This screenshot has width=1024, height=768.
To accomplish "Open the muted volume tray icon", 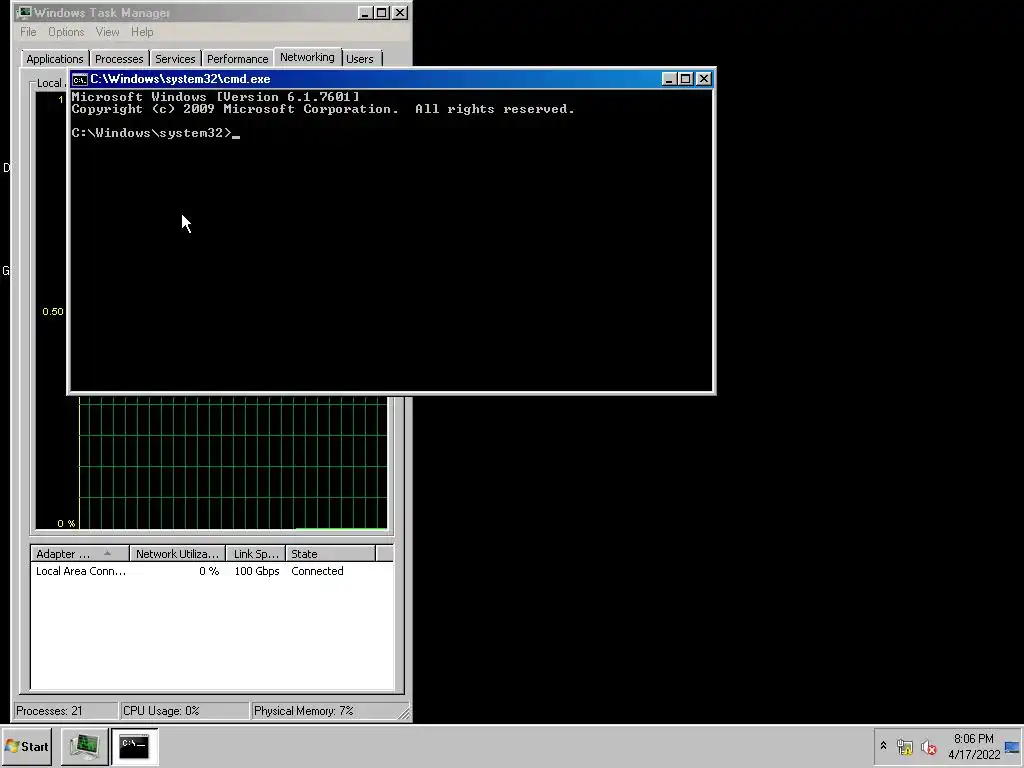I will 928,746.
